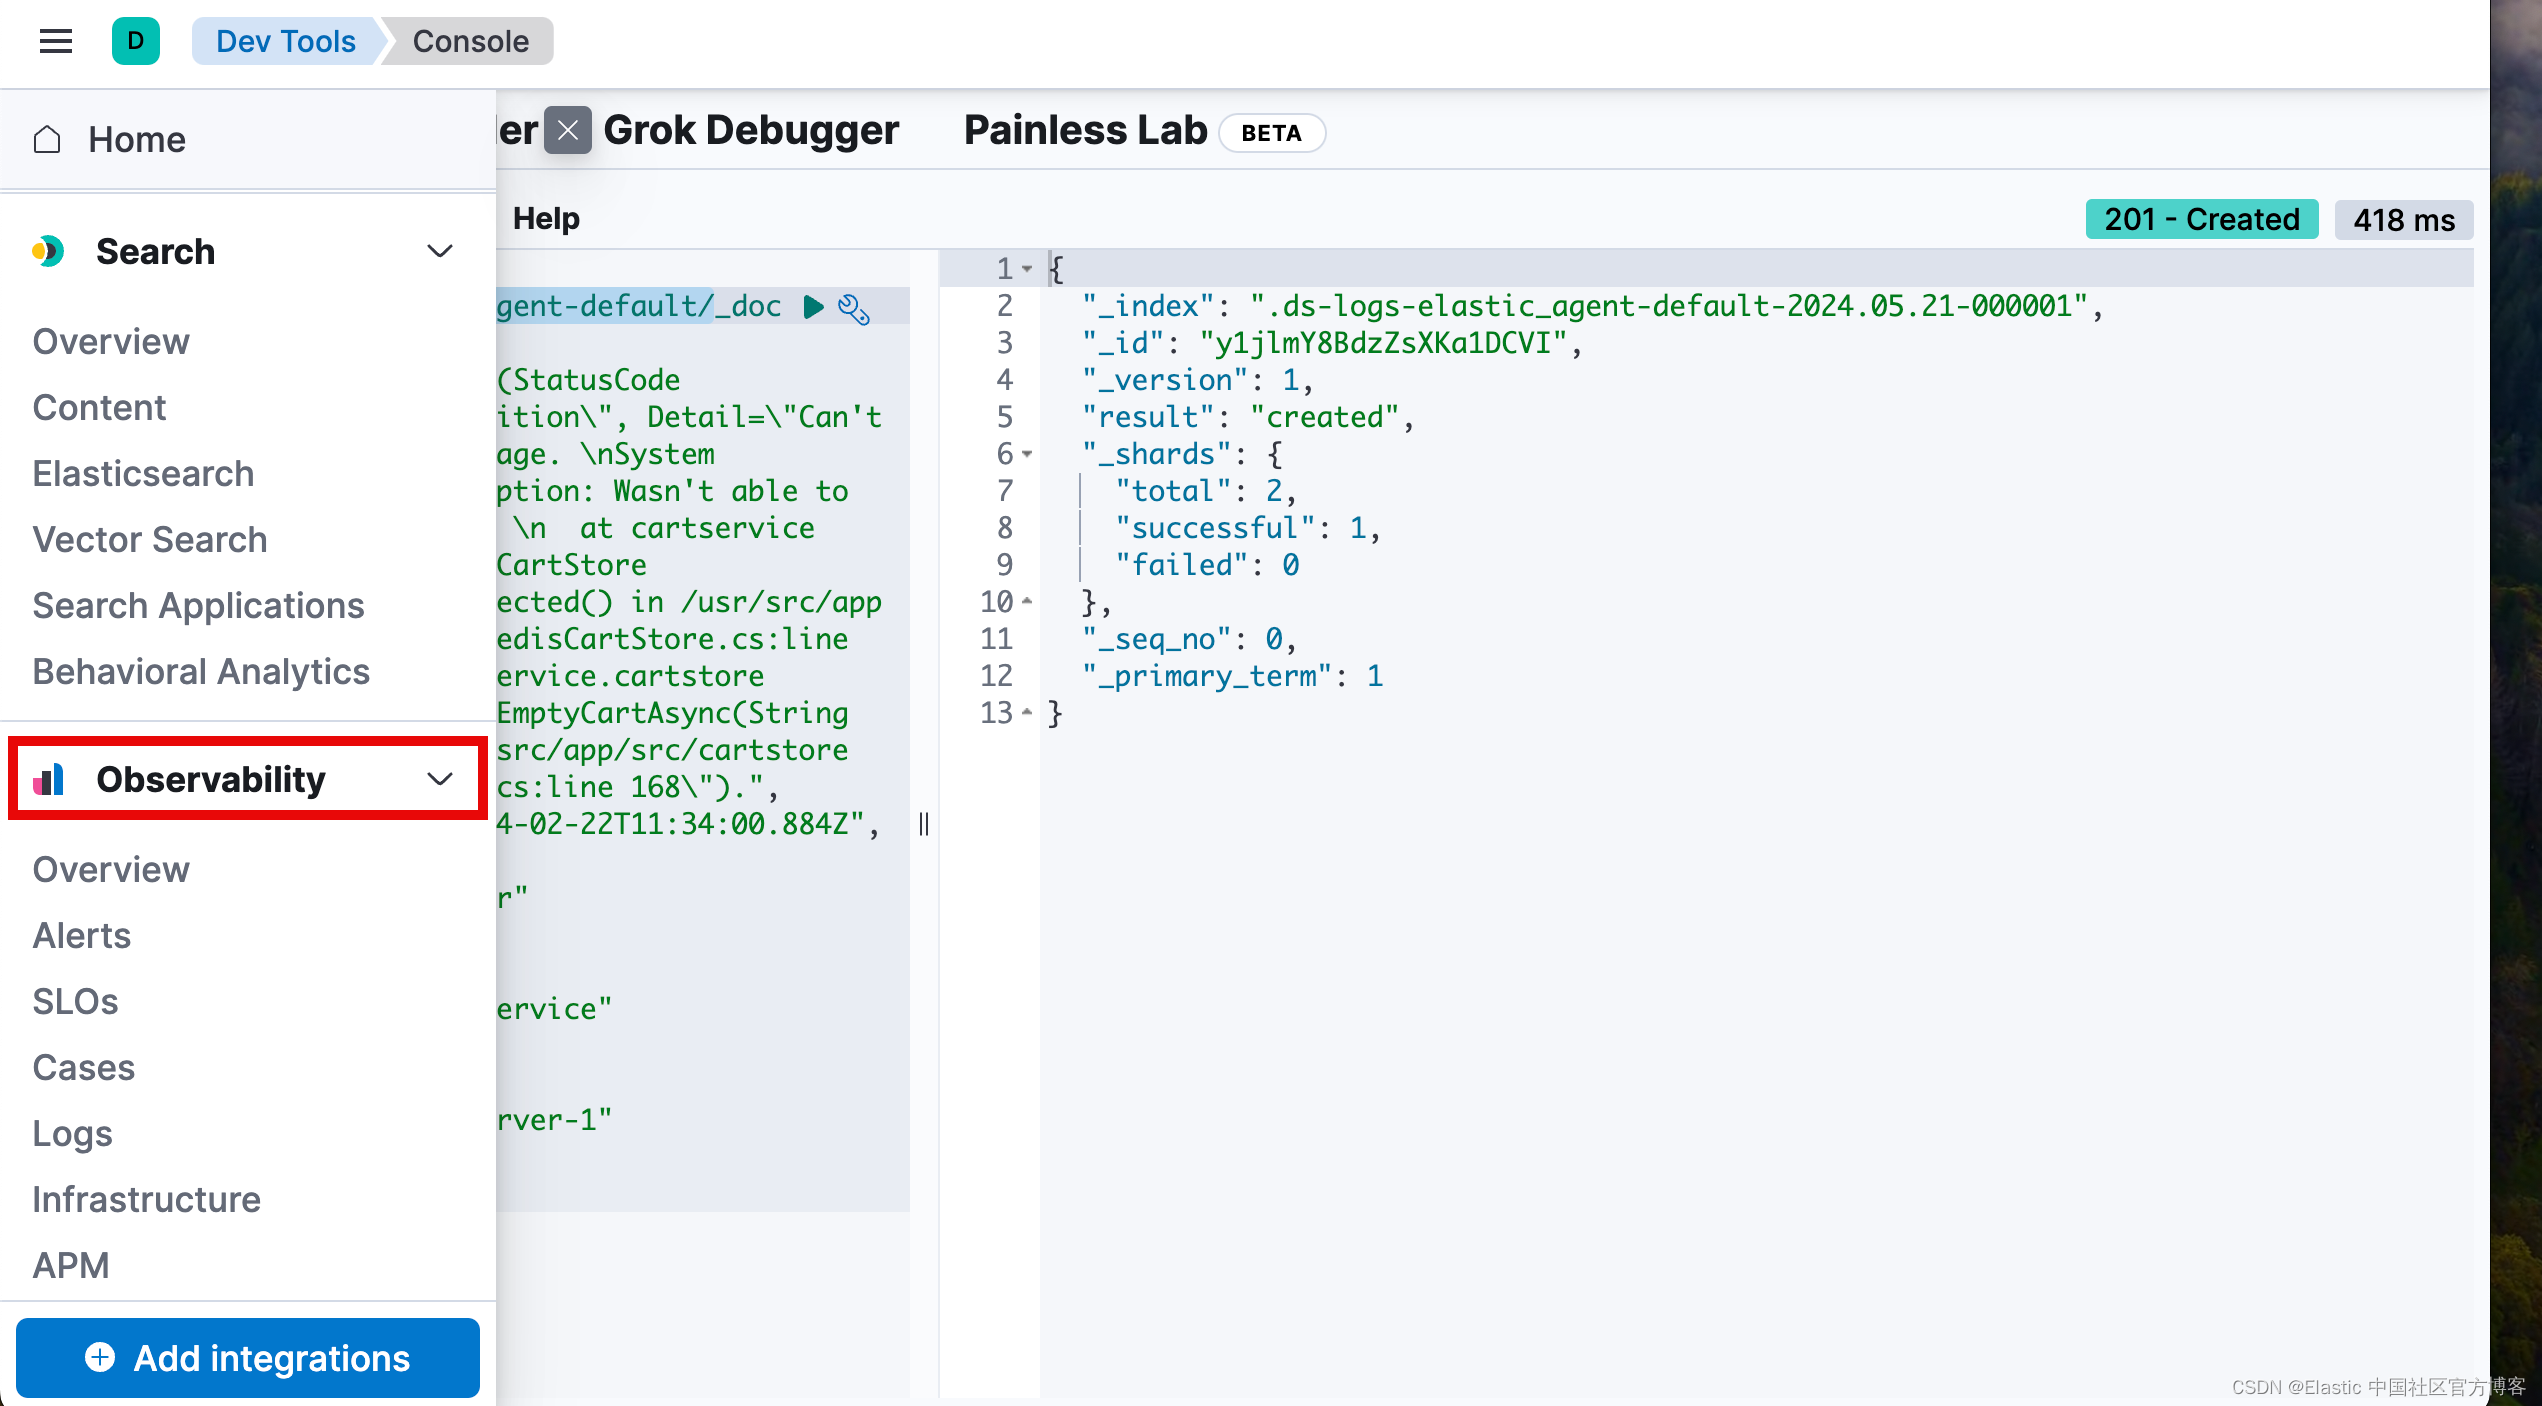The height and width of the screenshot is (1406, 2542).
Task: Collapse the Observability section chevron
Action: click(x=440, y=779)
